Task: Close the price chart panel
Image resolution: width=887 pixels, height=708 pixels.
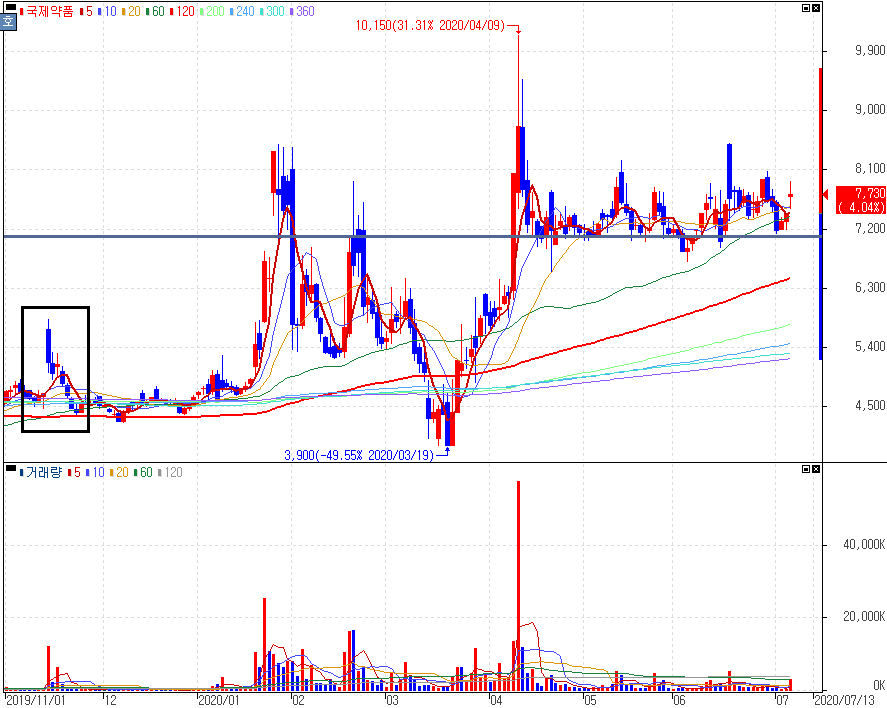Action: 816,8
